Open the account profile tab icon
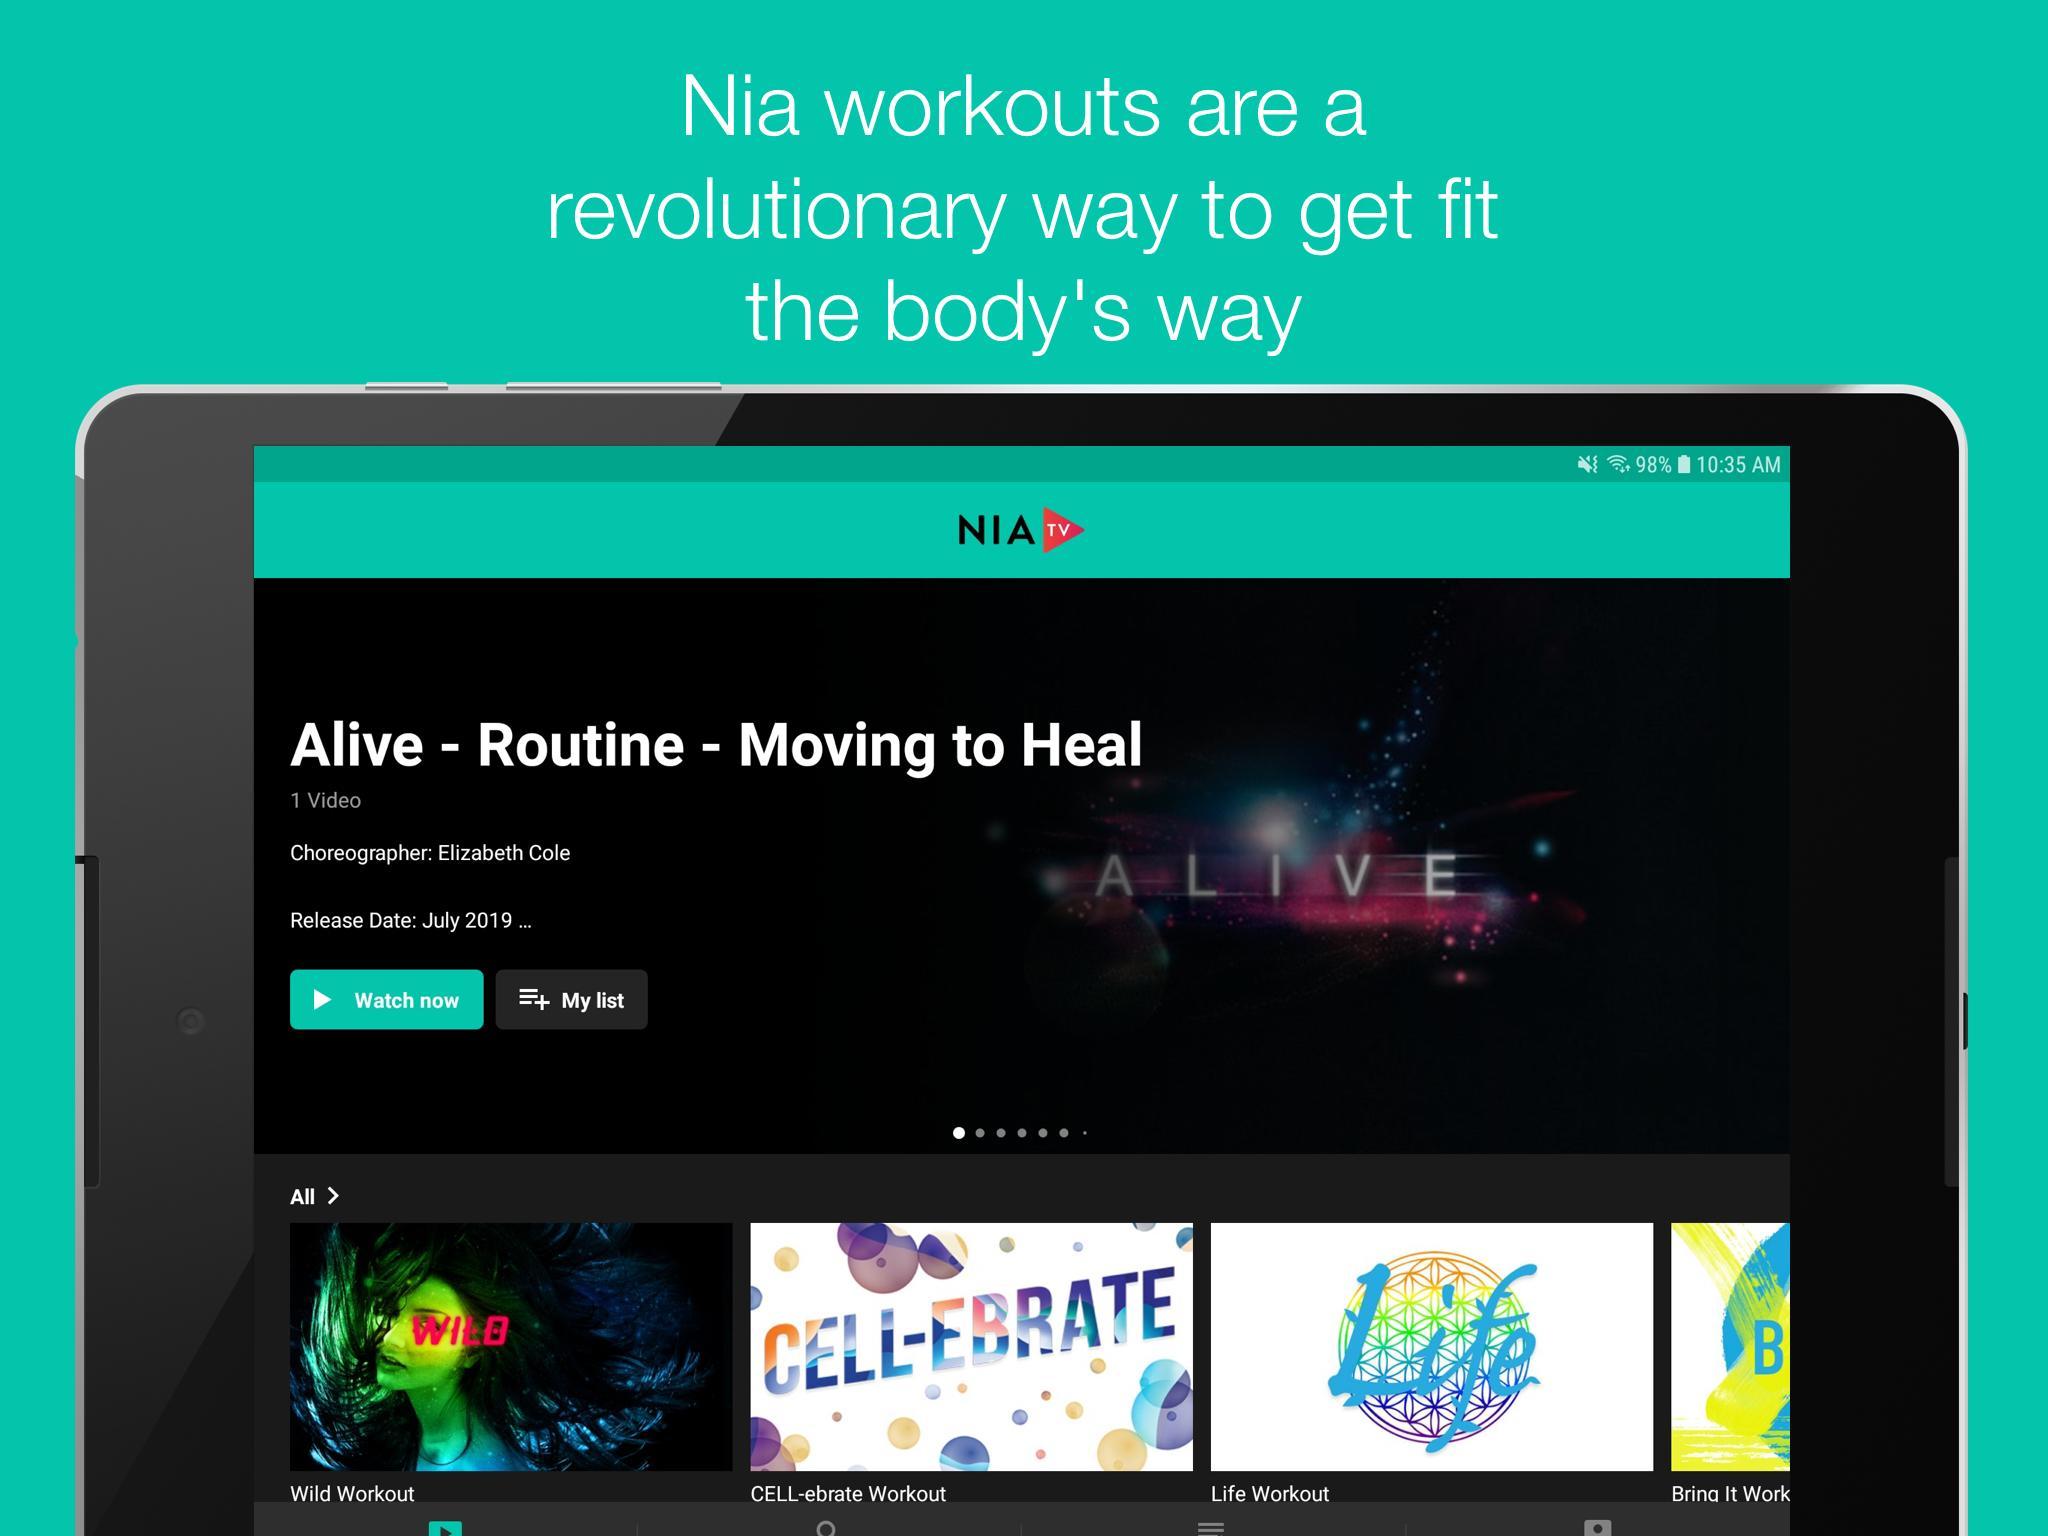The image size is (2048, 1536). coord(1597,1528)
